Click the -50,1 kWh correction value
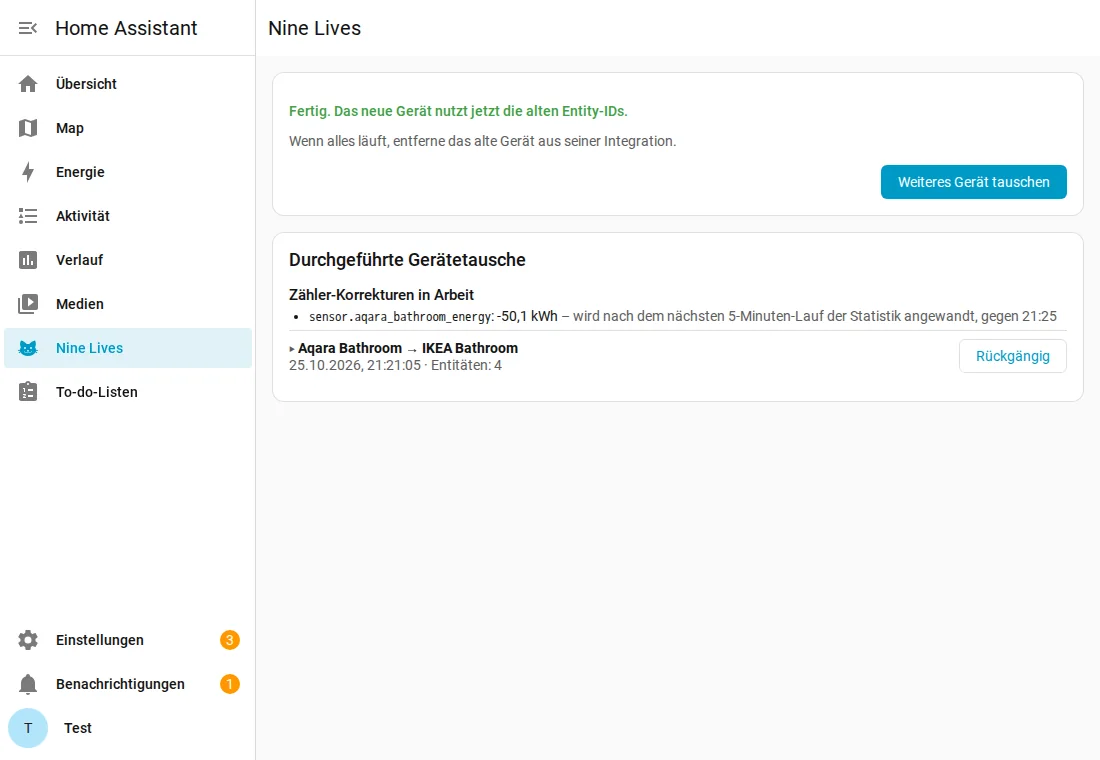The height and width of the screenshot is (760, 1100). 528,316
